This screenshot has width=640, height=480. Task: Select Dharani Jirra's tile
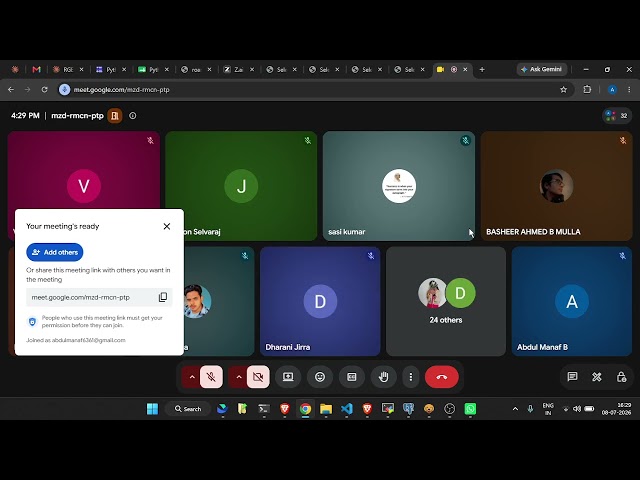tap(320, 301)
